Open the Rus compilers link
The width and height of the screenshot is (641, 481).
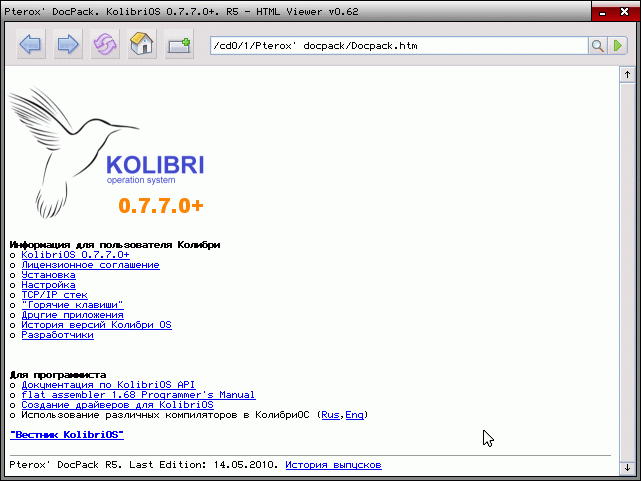(x=330, y=415)
